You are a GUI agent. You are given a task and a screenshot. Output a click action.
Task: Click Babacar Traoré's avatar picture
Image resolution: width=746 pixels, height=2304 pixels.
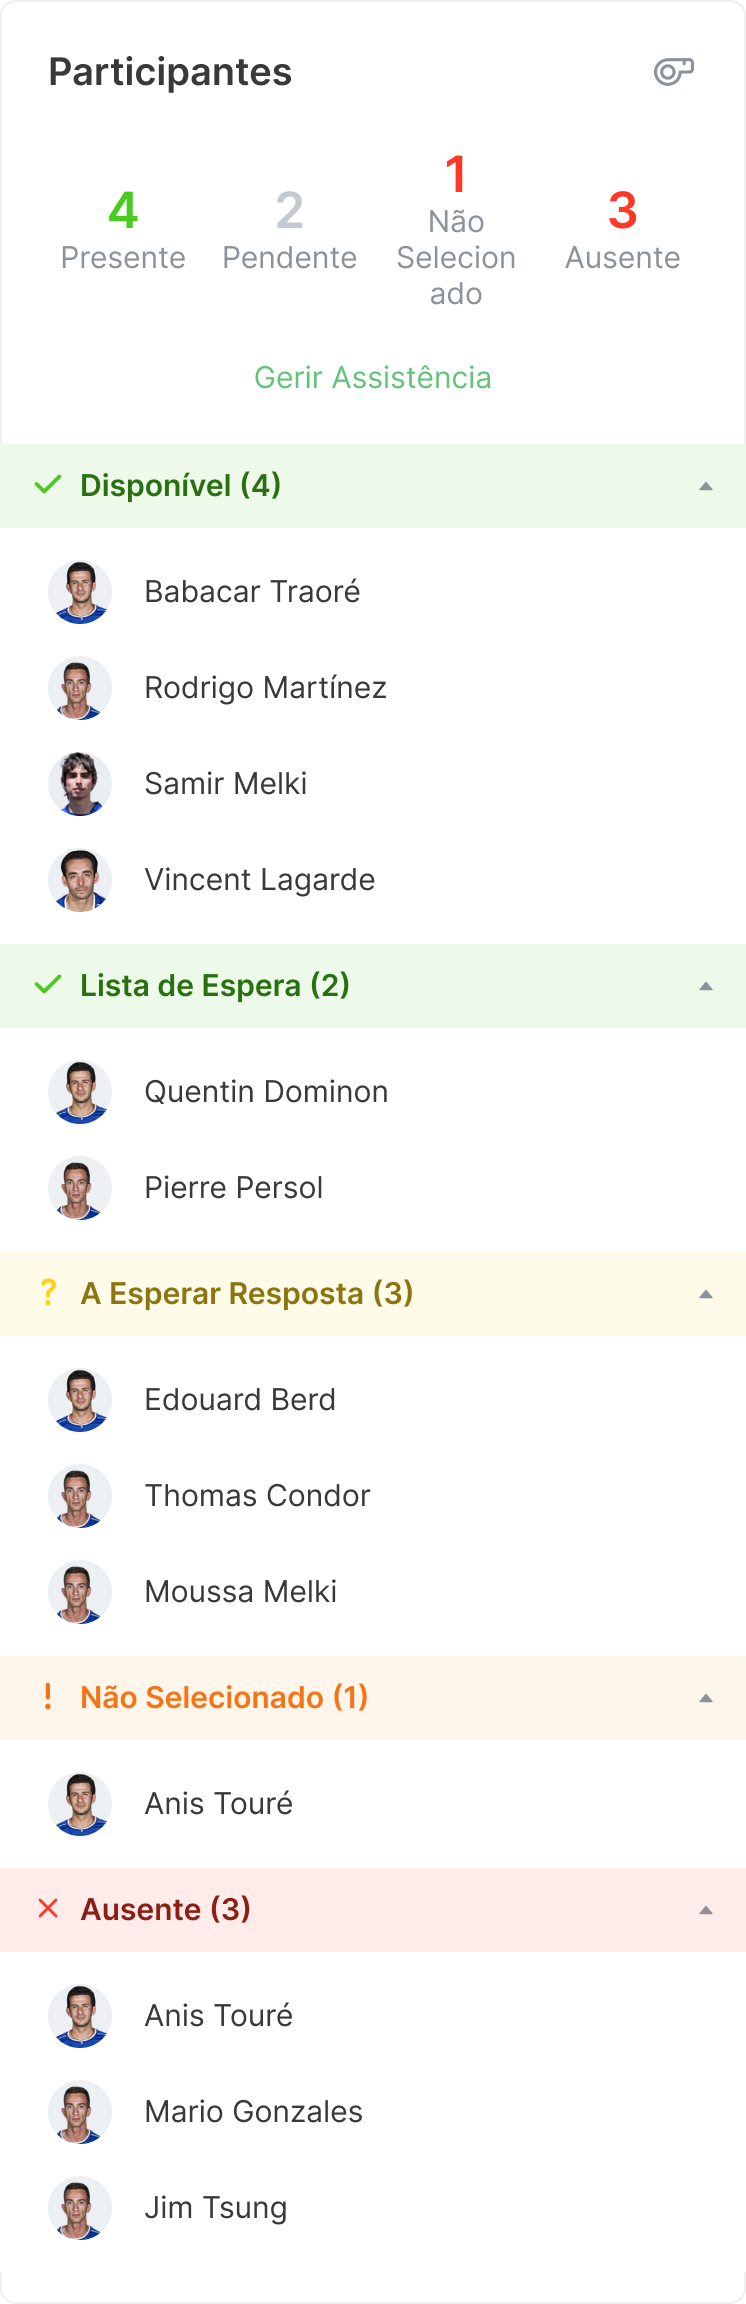click(x=80, y=591)
